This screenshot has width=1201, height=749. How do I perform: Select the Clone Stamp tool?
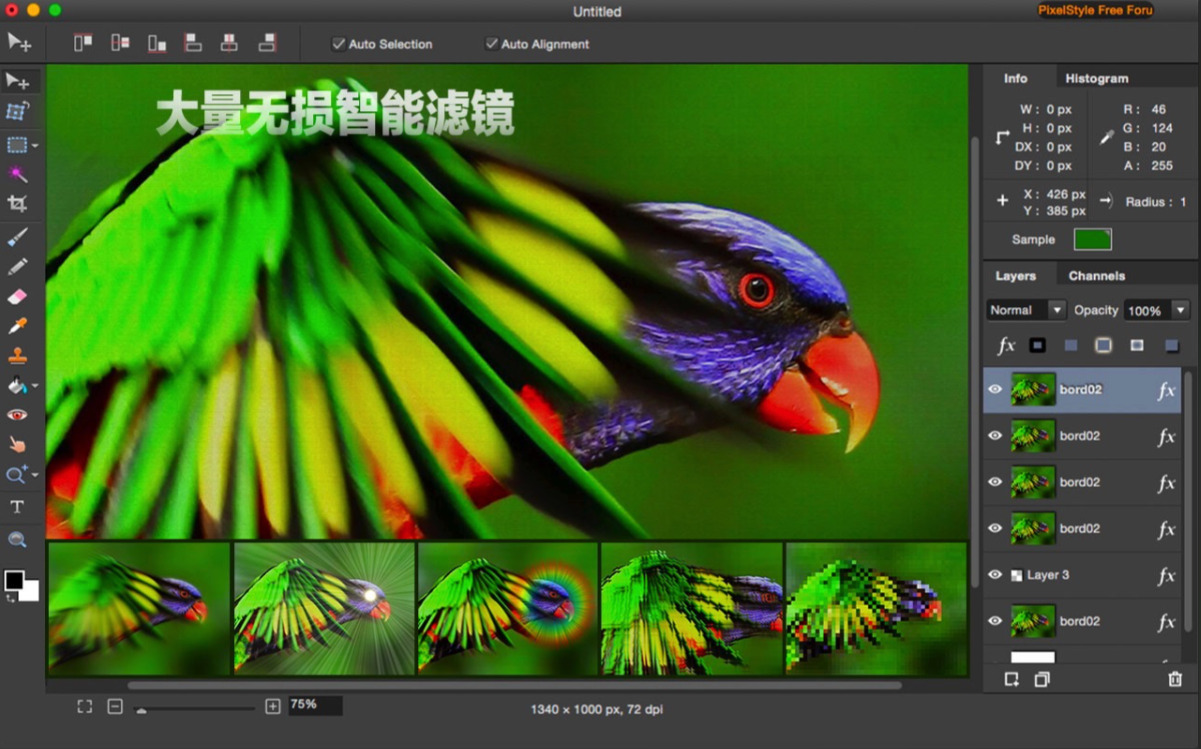pyautogui.click(x=18, y=356)
